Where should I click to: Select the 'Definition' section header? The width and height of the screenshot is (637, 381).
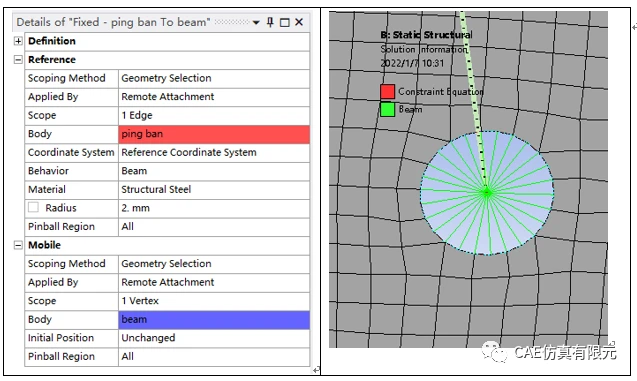coord(52,41)
